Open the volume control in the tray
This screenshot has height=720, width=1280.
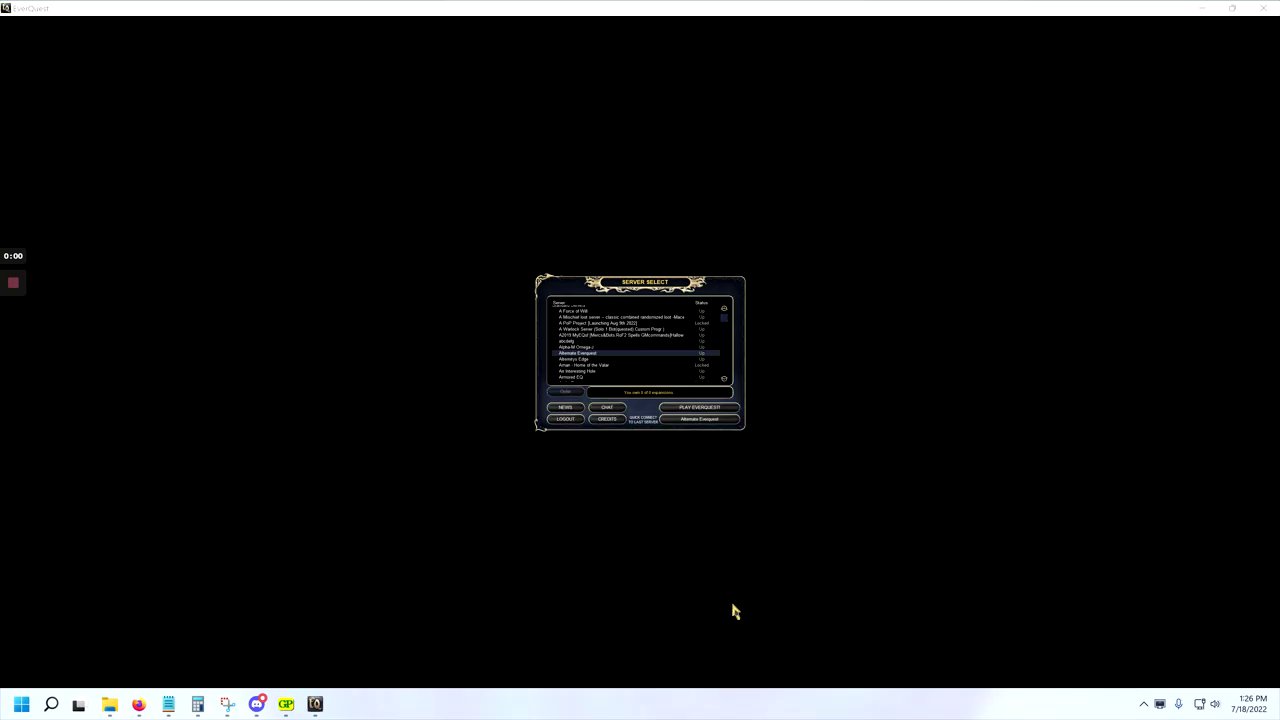click(1215, 704)
